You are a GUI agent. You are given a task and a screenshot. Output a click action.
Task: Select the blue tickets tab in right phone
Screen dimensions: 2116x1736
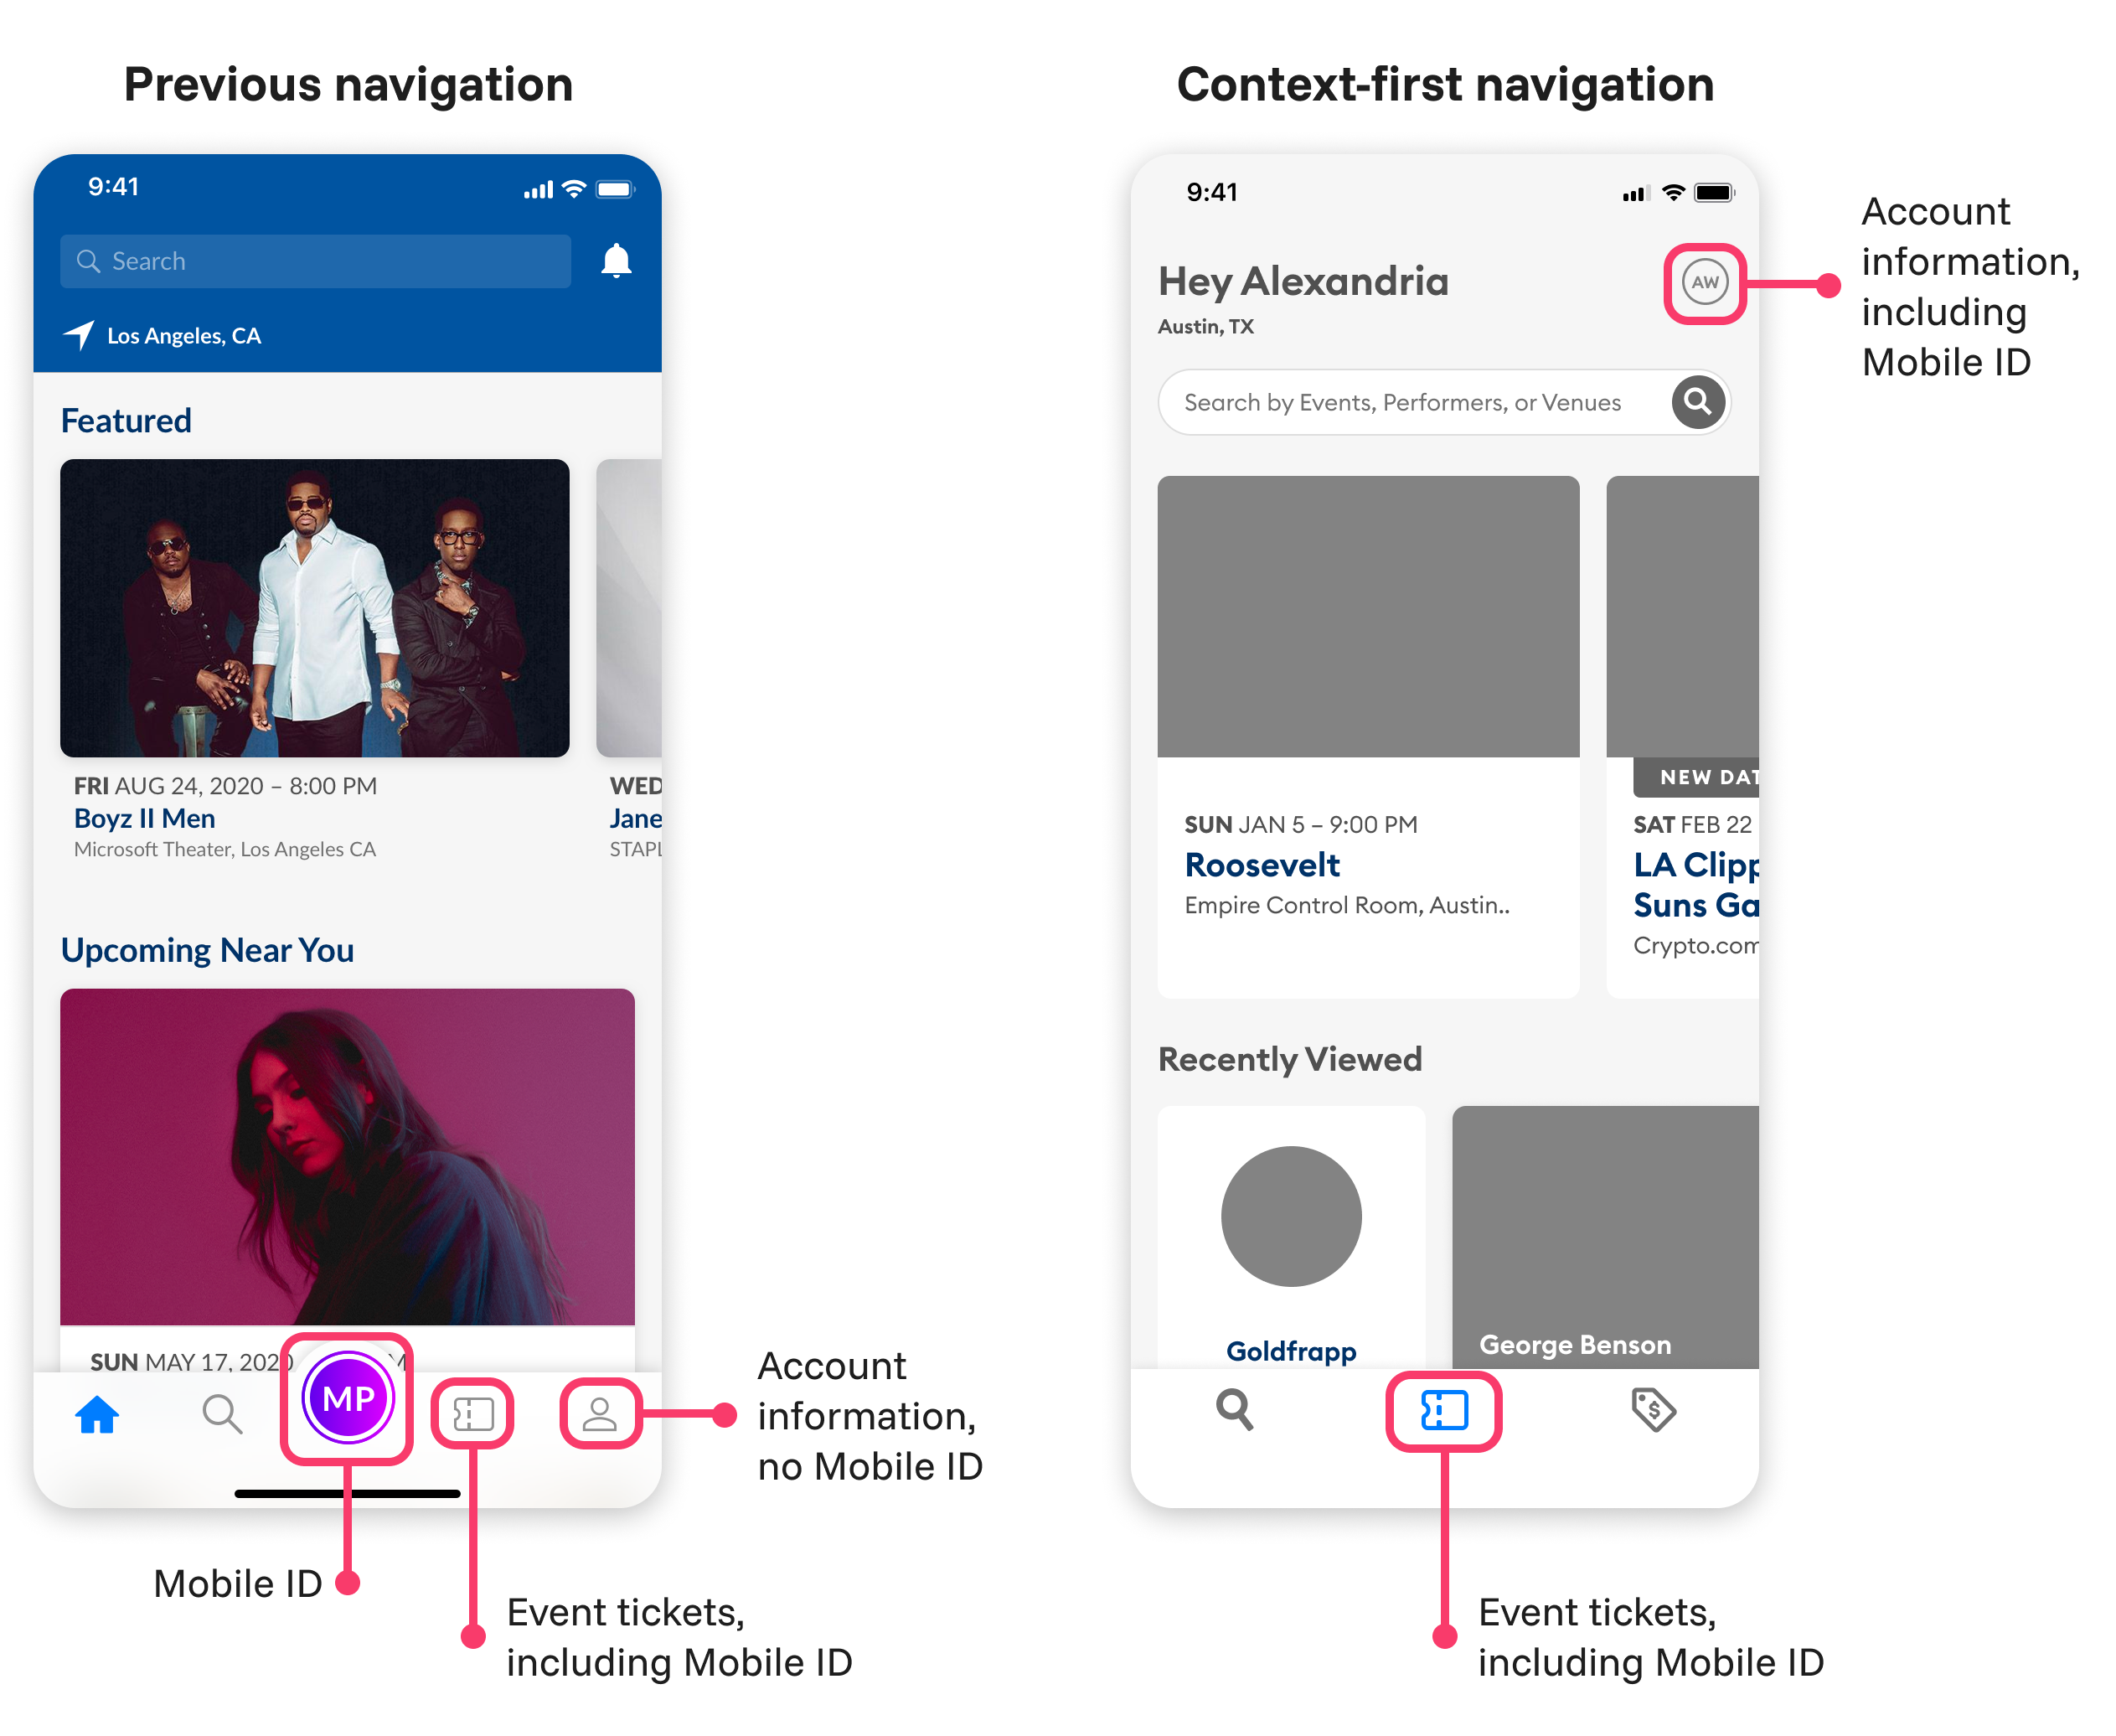click(1443, 1410)
